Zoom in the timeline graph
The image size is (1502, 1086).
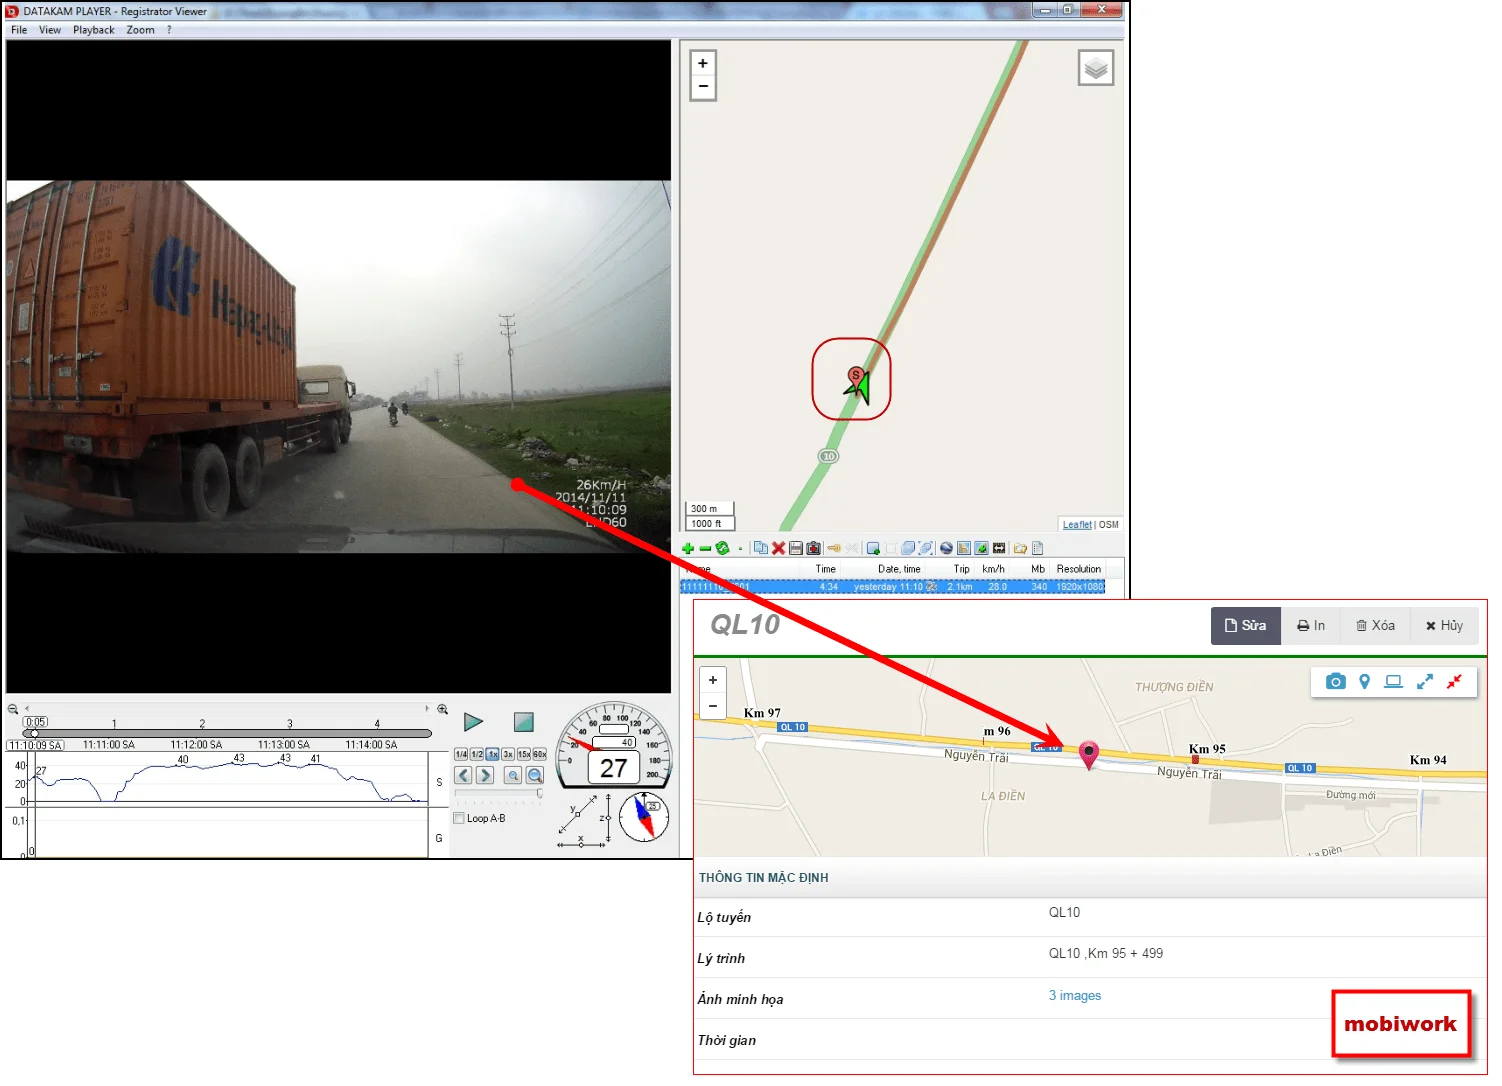pos(442,709)
